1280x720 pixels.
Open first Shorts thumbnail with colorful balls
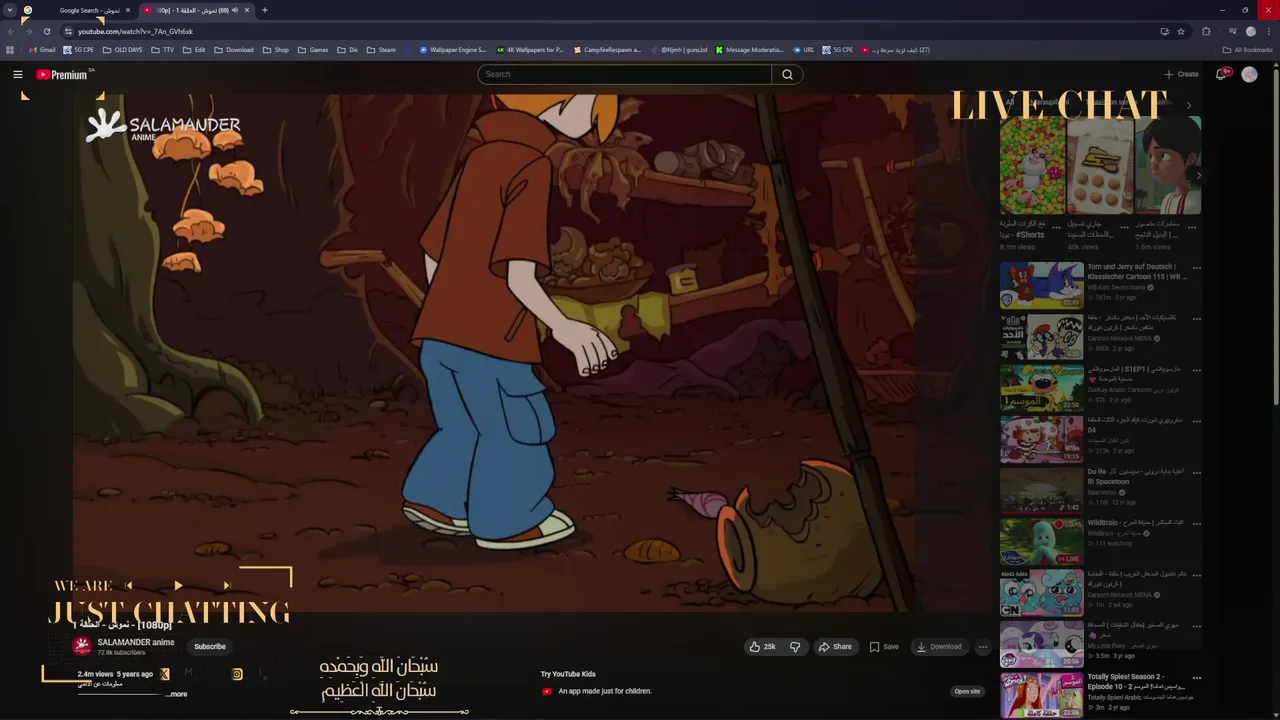pos(1032,165)
